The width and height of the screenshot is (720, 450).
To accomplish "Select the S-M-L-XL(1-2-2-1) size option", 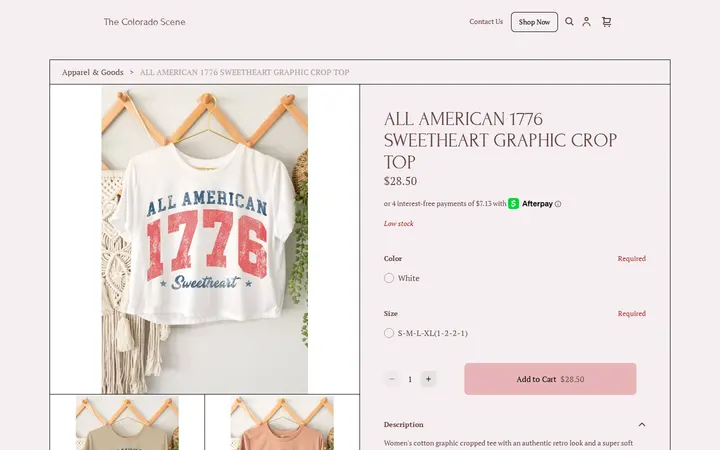I will (389, 333).
